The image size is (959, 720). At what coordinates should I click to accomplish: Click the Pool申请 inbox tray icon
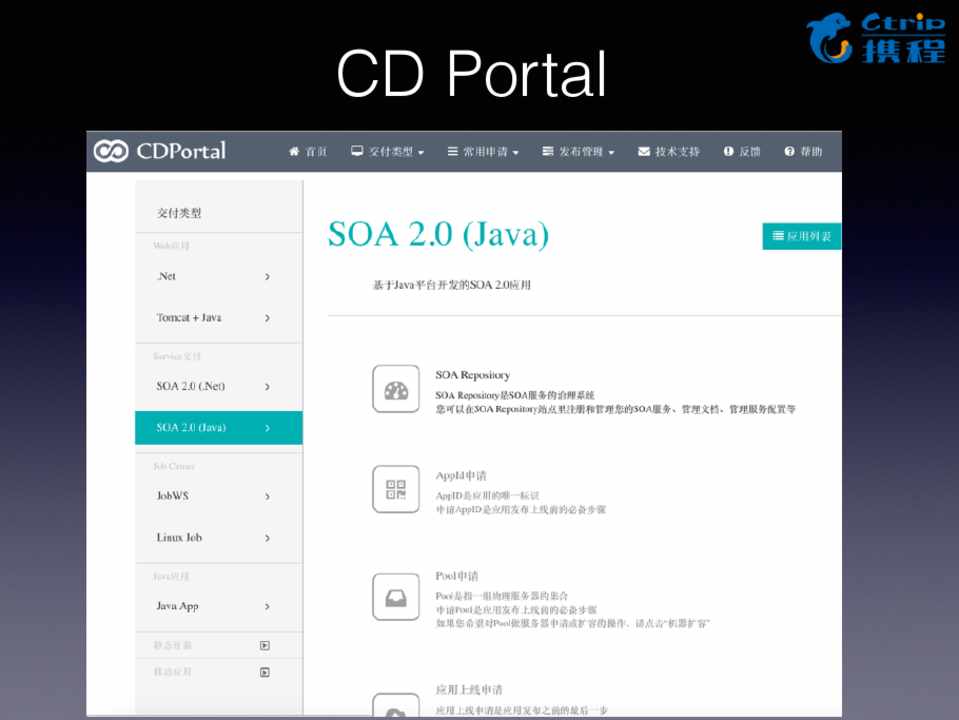coord(396,597)
